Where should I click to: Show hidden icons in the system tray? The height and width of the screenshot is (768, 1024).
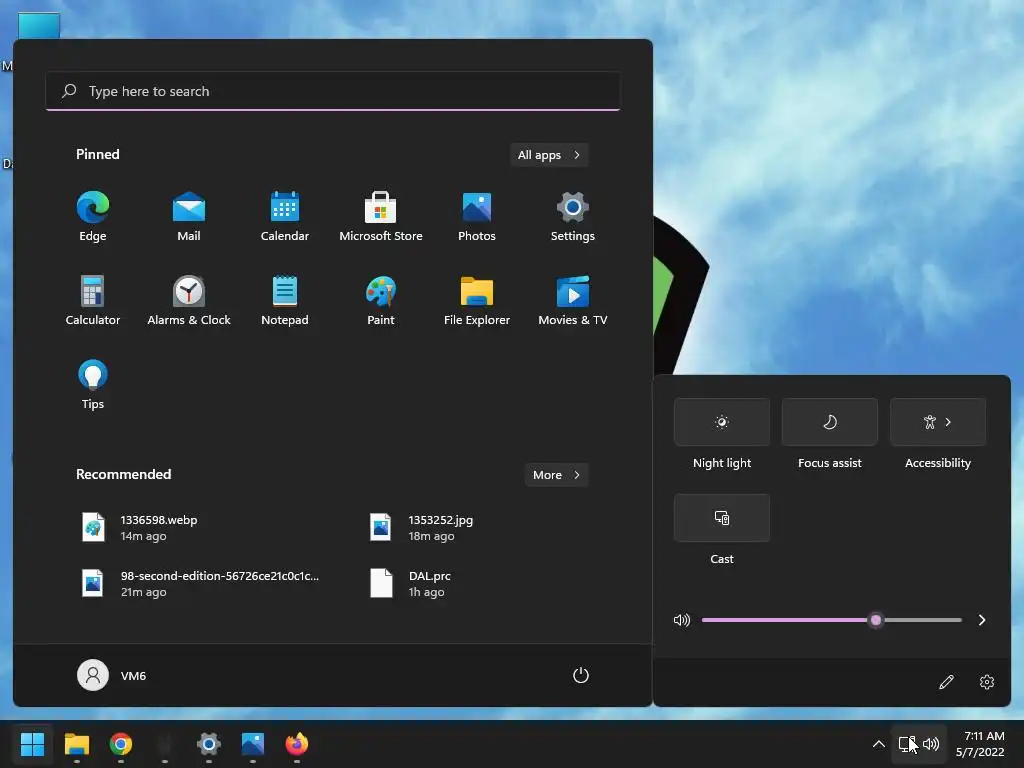(879, 744)
